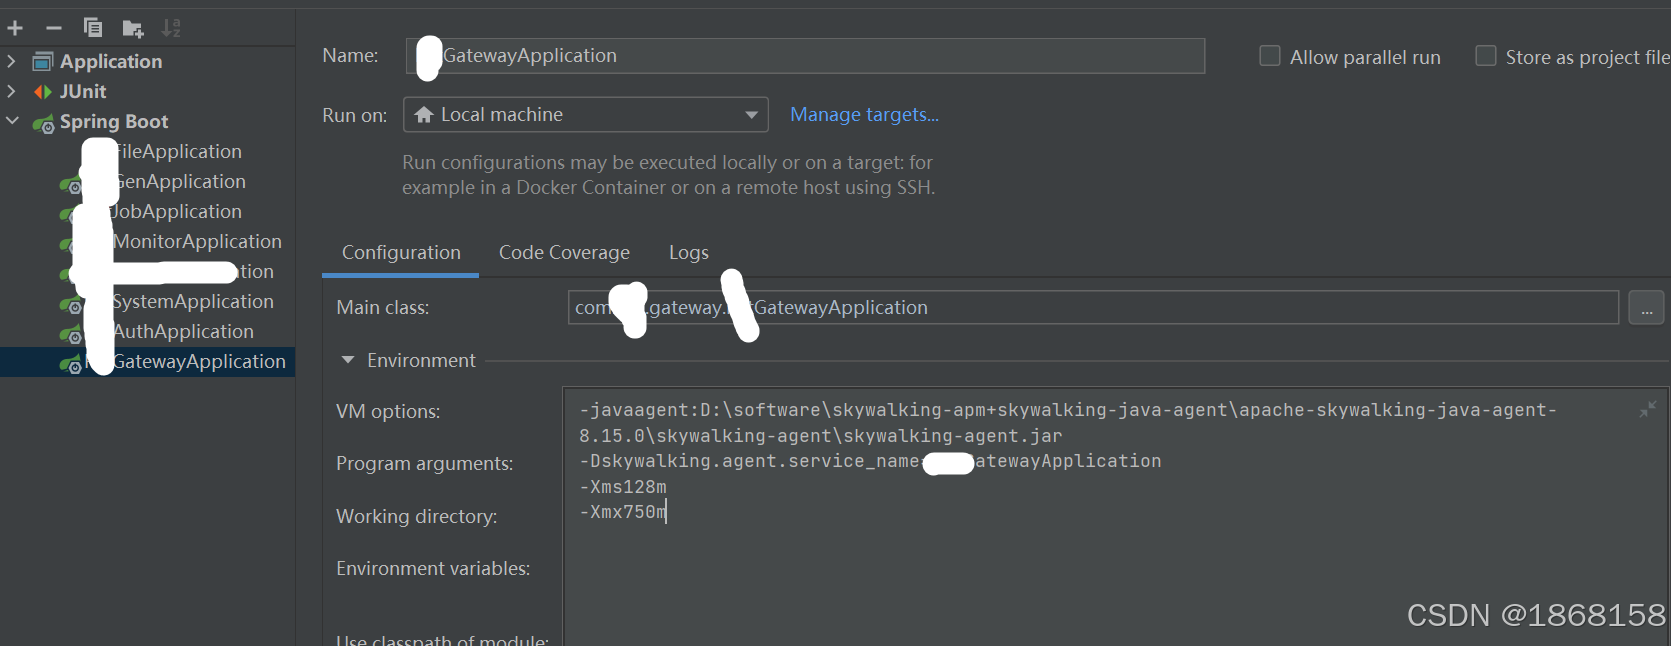
Task: Switch to the Logs tab
Action: pos(689,253)
